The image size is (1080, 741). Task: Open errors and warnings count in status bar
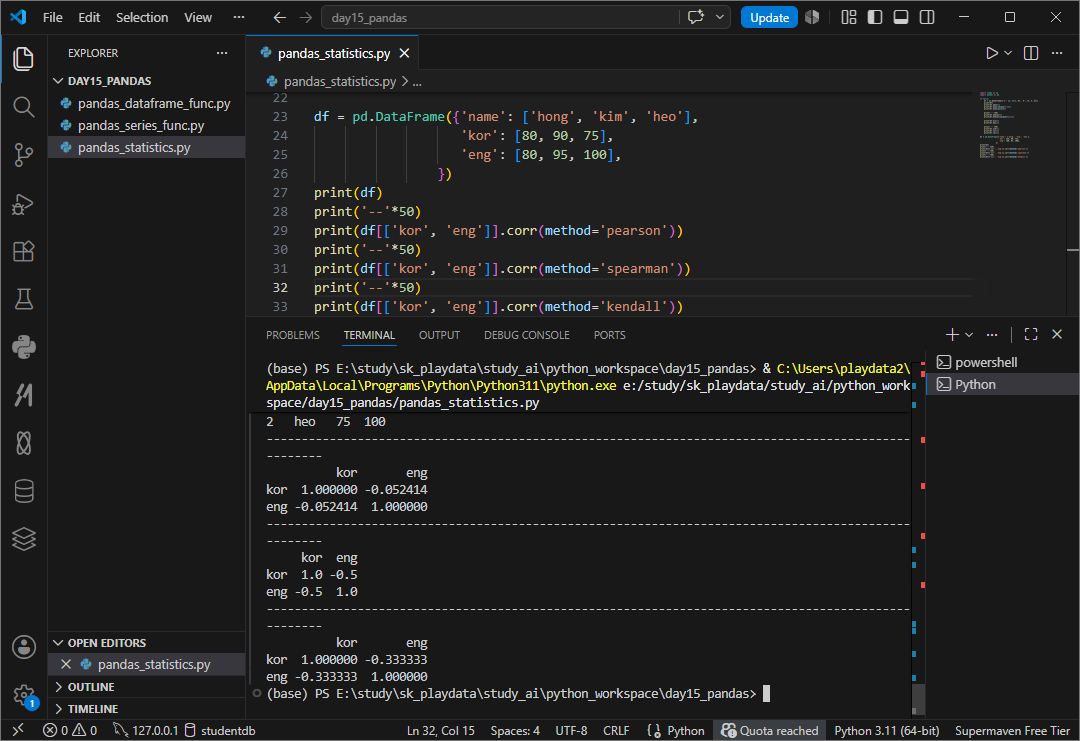click(70, 730)
